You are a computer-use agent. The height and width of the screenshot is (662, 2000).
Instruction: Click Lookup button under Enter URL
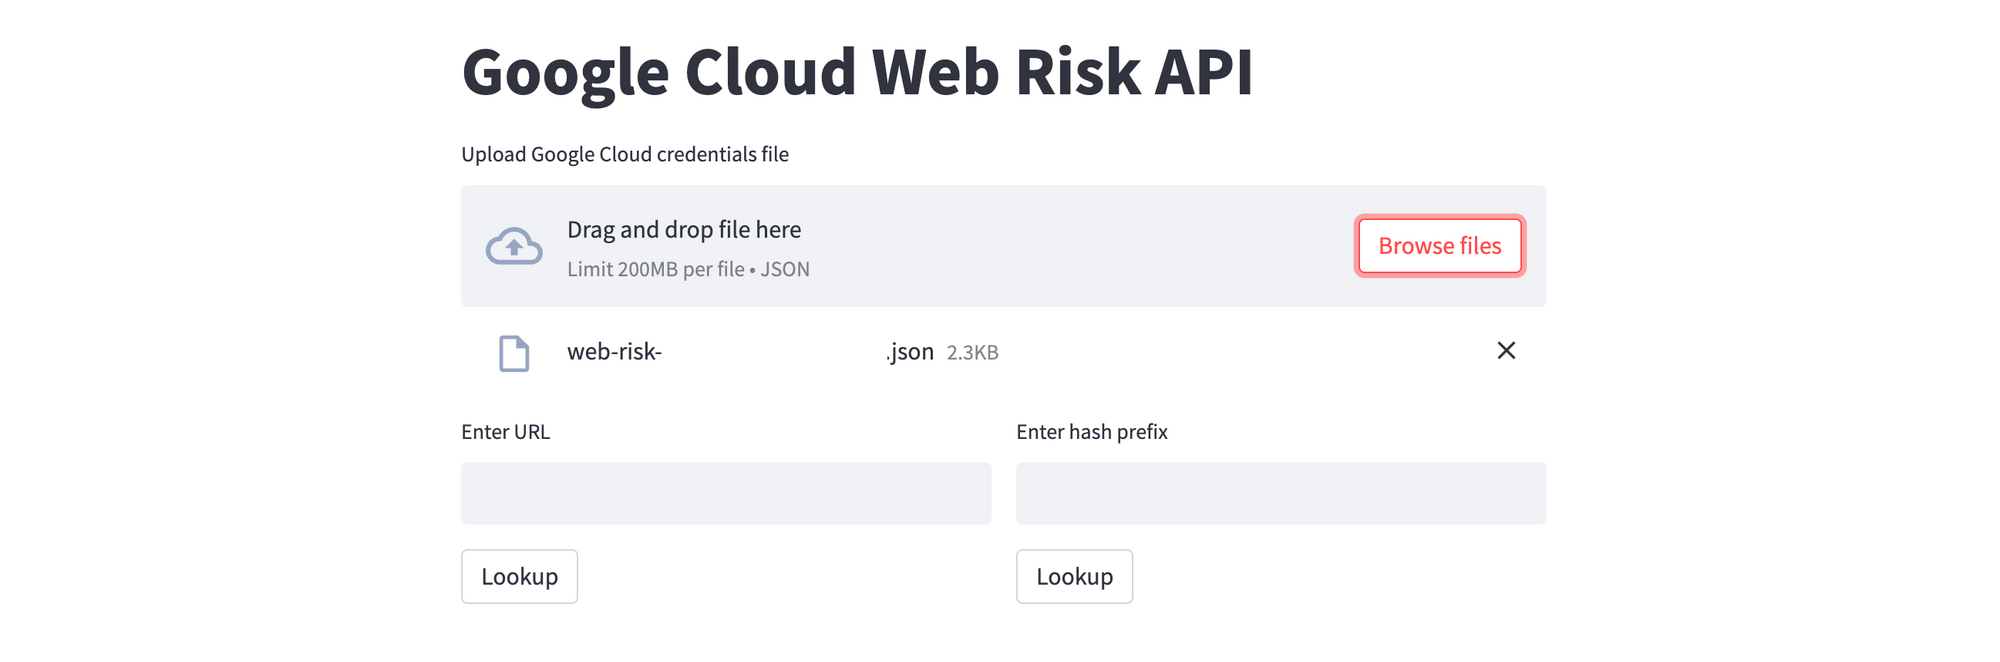point(519,576)
